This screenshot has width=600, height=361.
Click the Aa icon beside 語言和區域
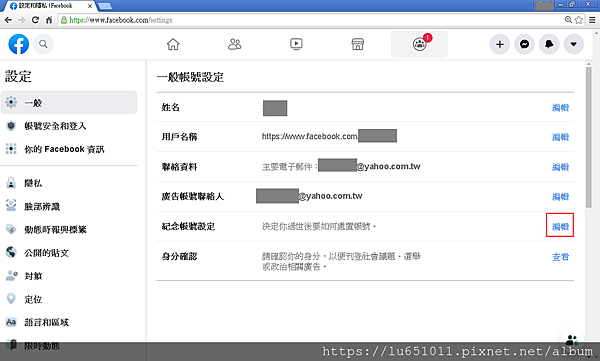11,322
